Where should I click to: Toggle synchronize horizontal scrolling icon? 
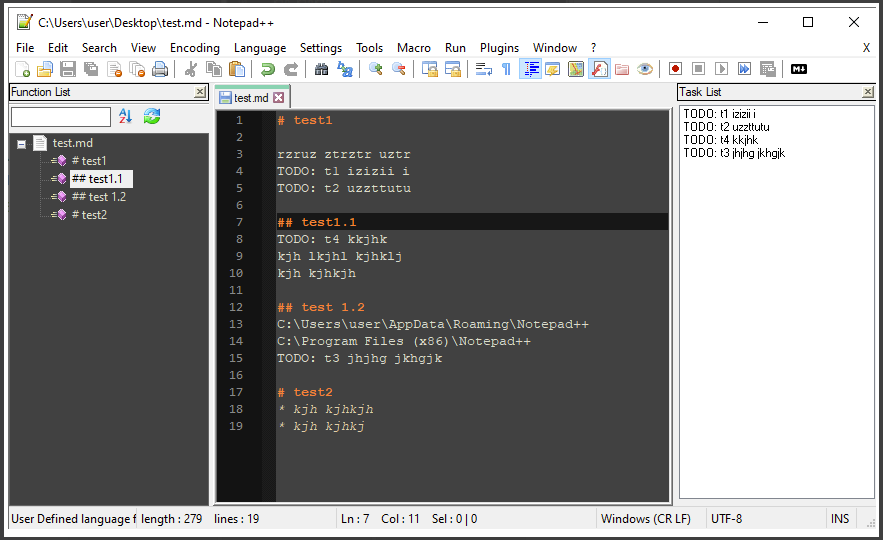[x=453, y=69]
